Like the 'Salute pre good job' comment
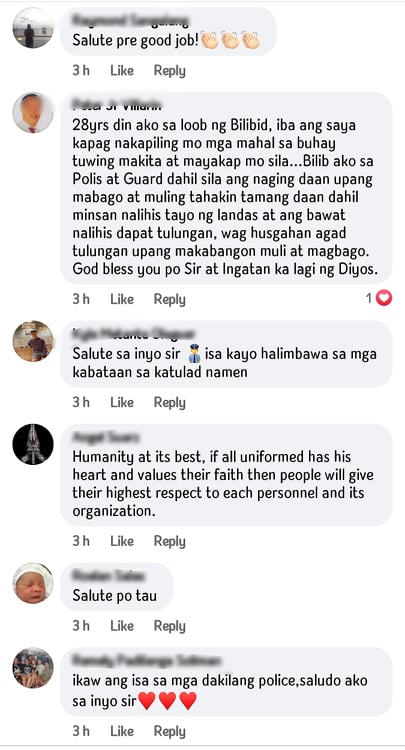Screen dimensions: 405x750 coord(122,71)
